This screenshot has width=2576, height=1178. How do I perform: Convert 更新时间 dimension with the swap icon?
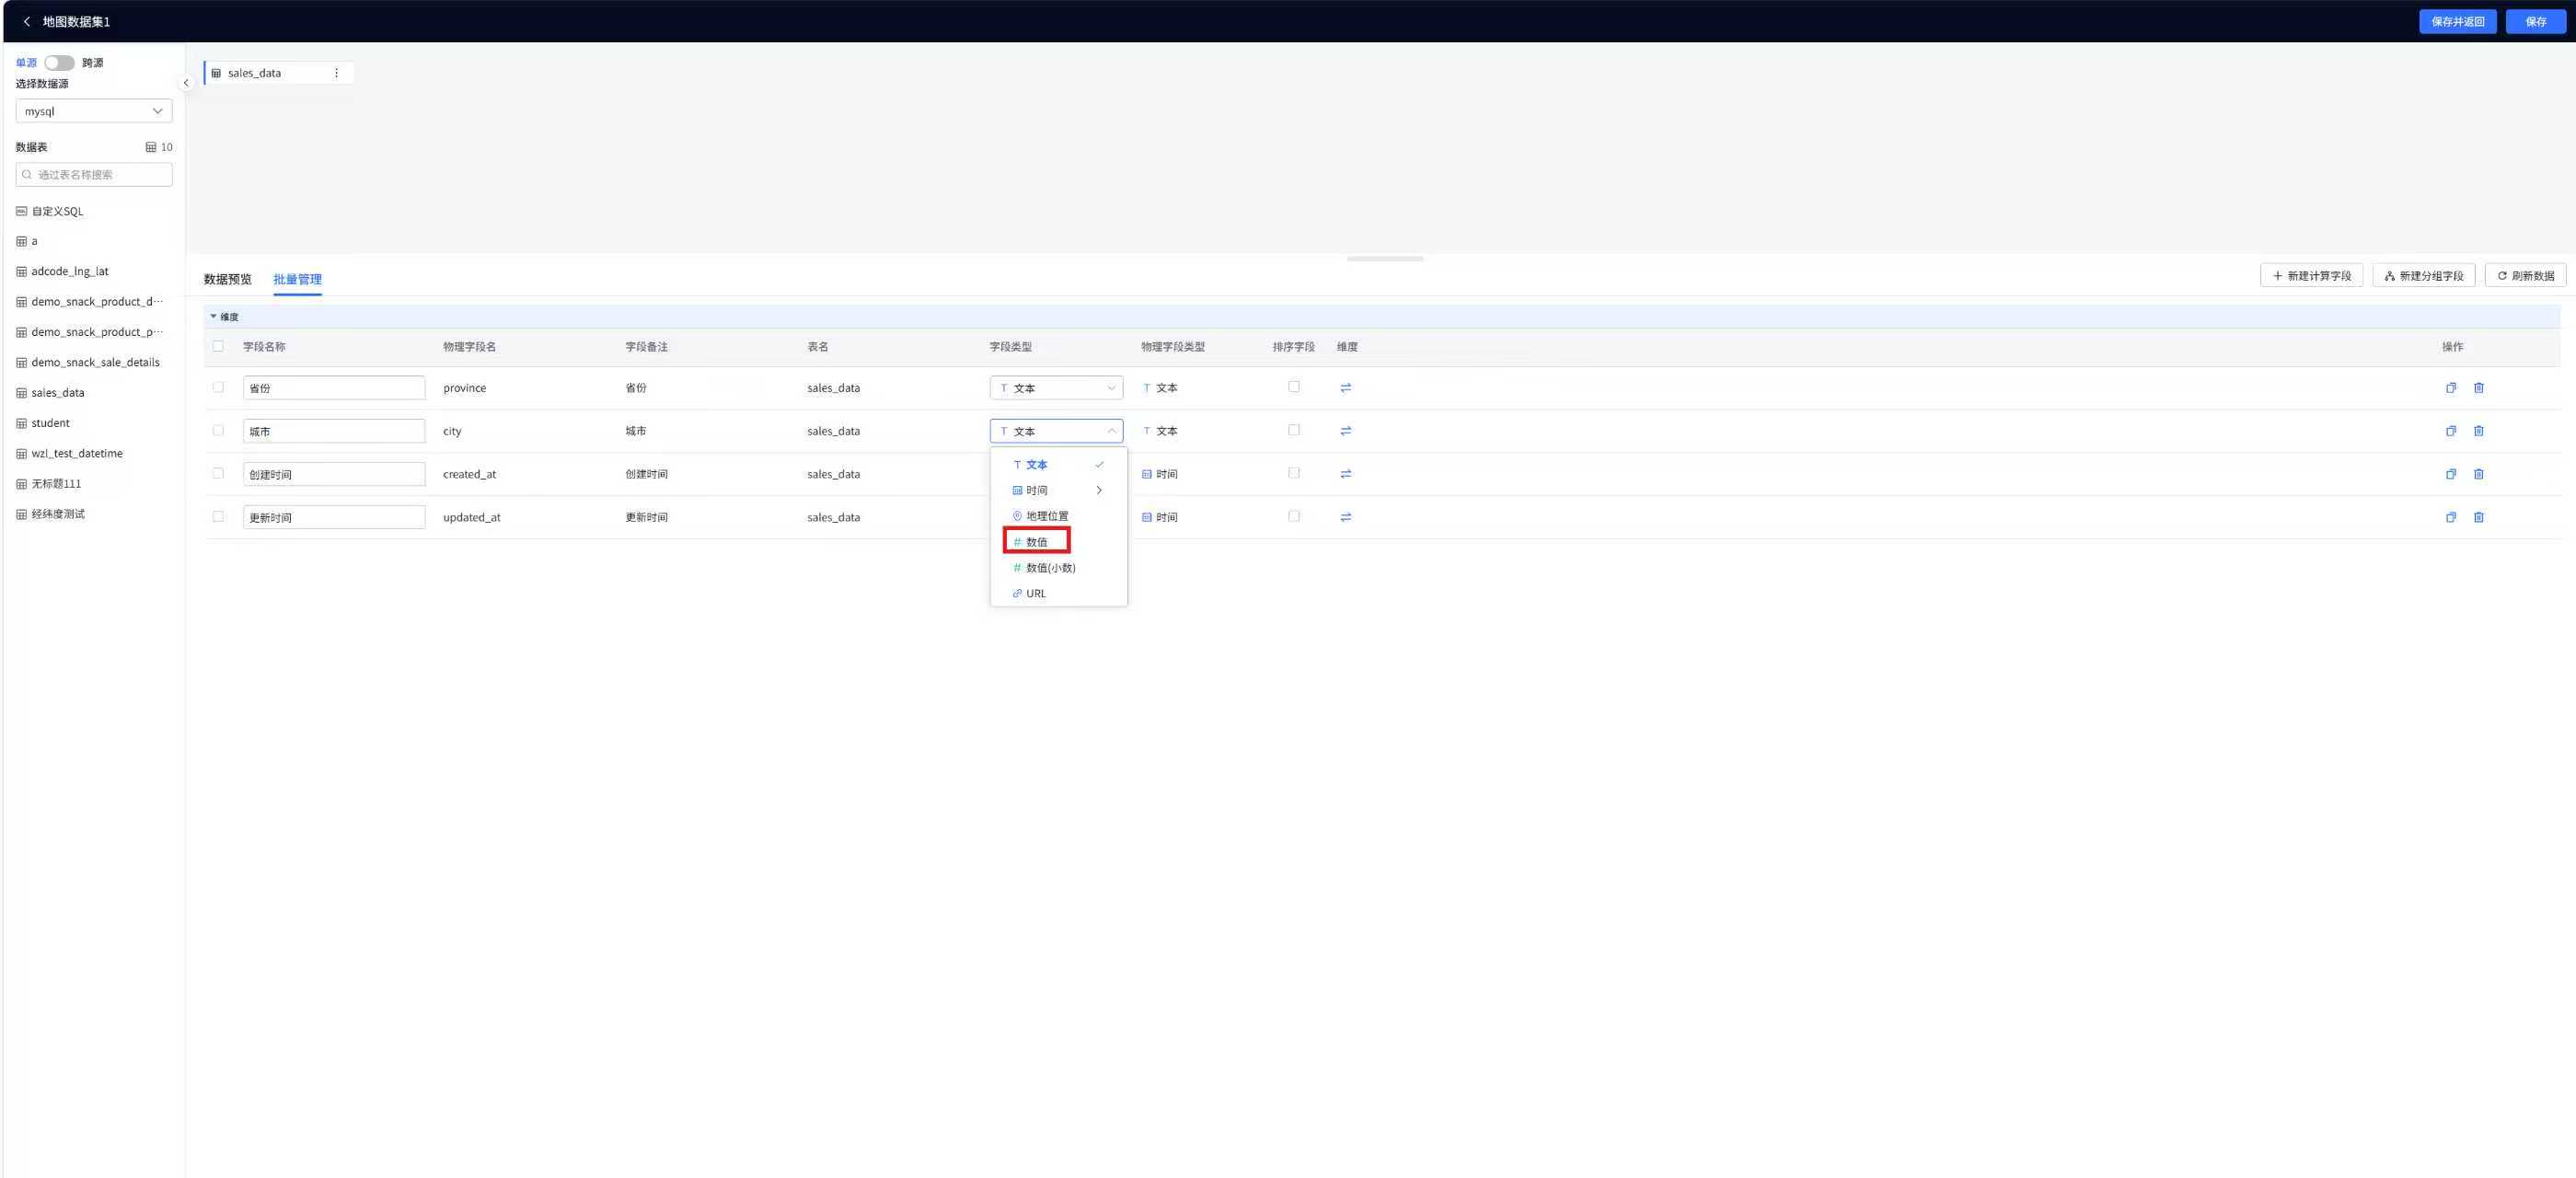pos(1346,517)
